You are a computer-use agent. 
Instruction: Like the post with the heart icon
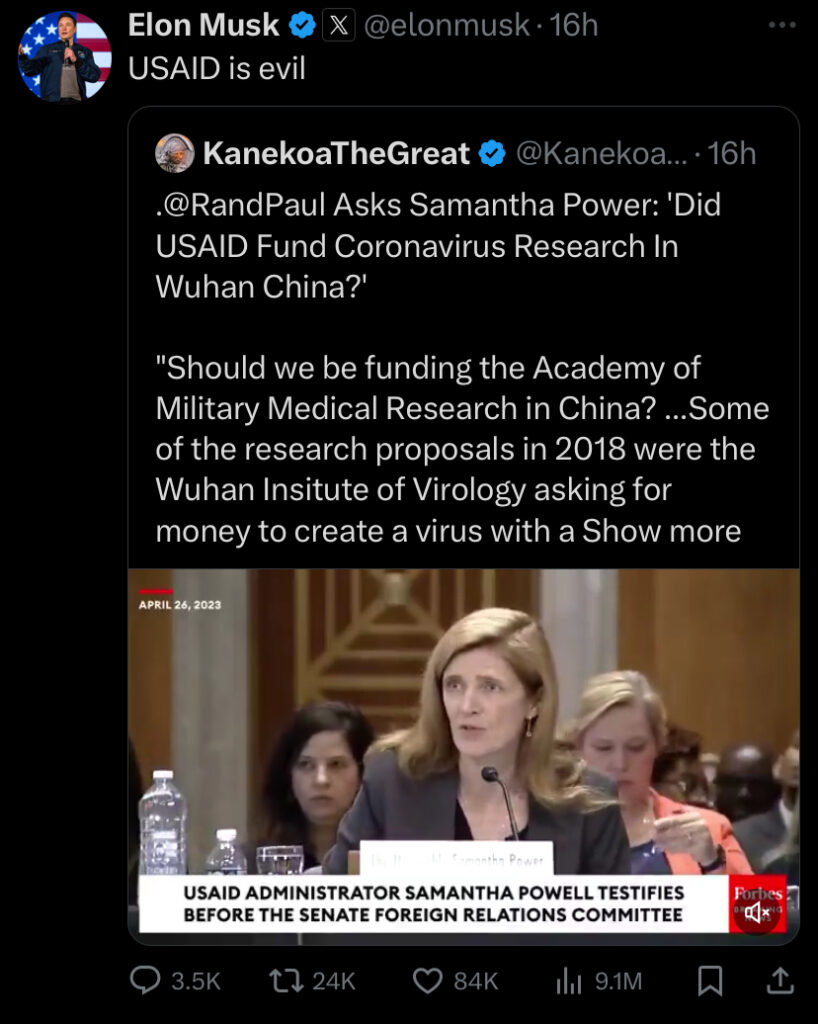tap(428, 981)
